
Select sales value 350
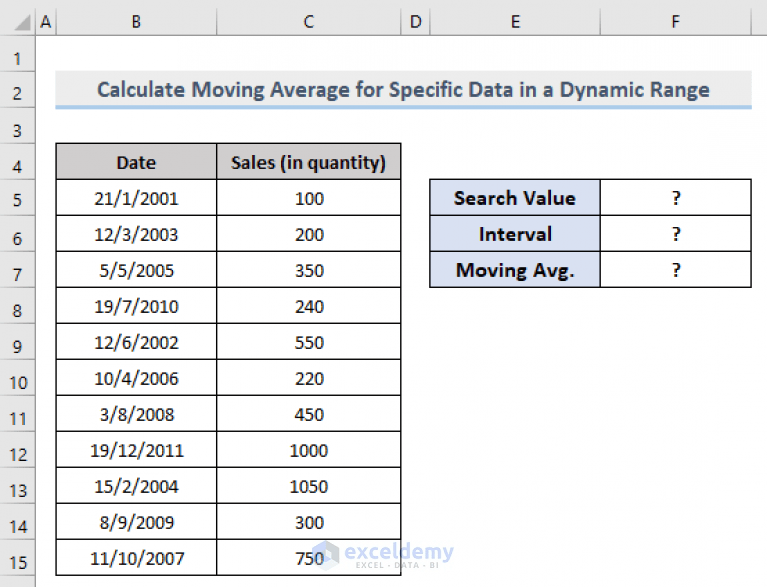coord(309,270)
